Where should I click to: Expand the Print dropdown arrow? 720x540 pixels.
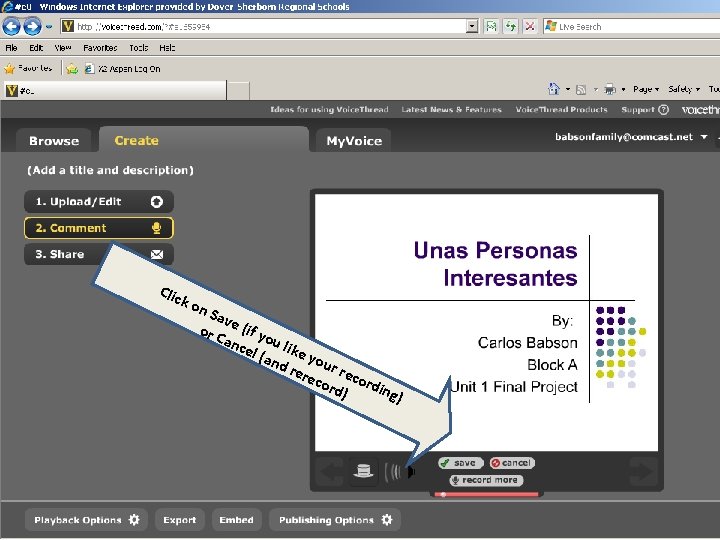click(623, 90)
